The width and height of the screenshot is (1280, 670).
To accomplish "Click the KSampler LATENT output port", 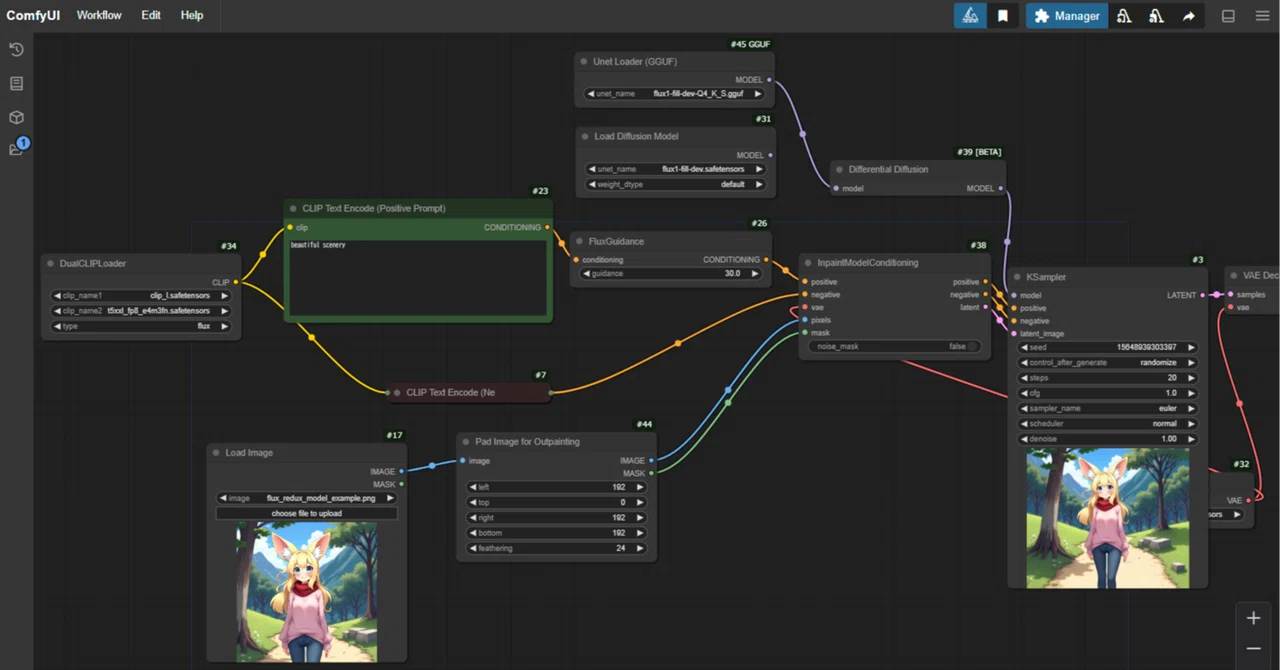I will click(x=1202, y=295).
